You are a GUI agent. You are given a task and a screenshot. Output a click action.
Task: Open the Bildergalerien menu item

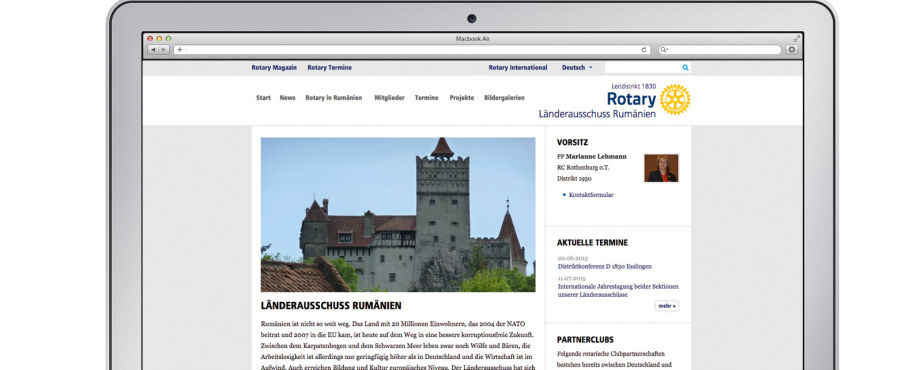(x=505, y=98)
